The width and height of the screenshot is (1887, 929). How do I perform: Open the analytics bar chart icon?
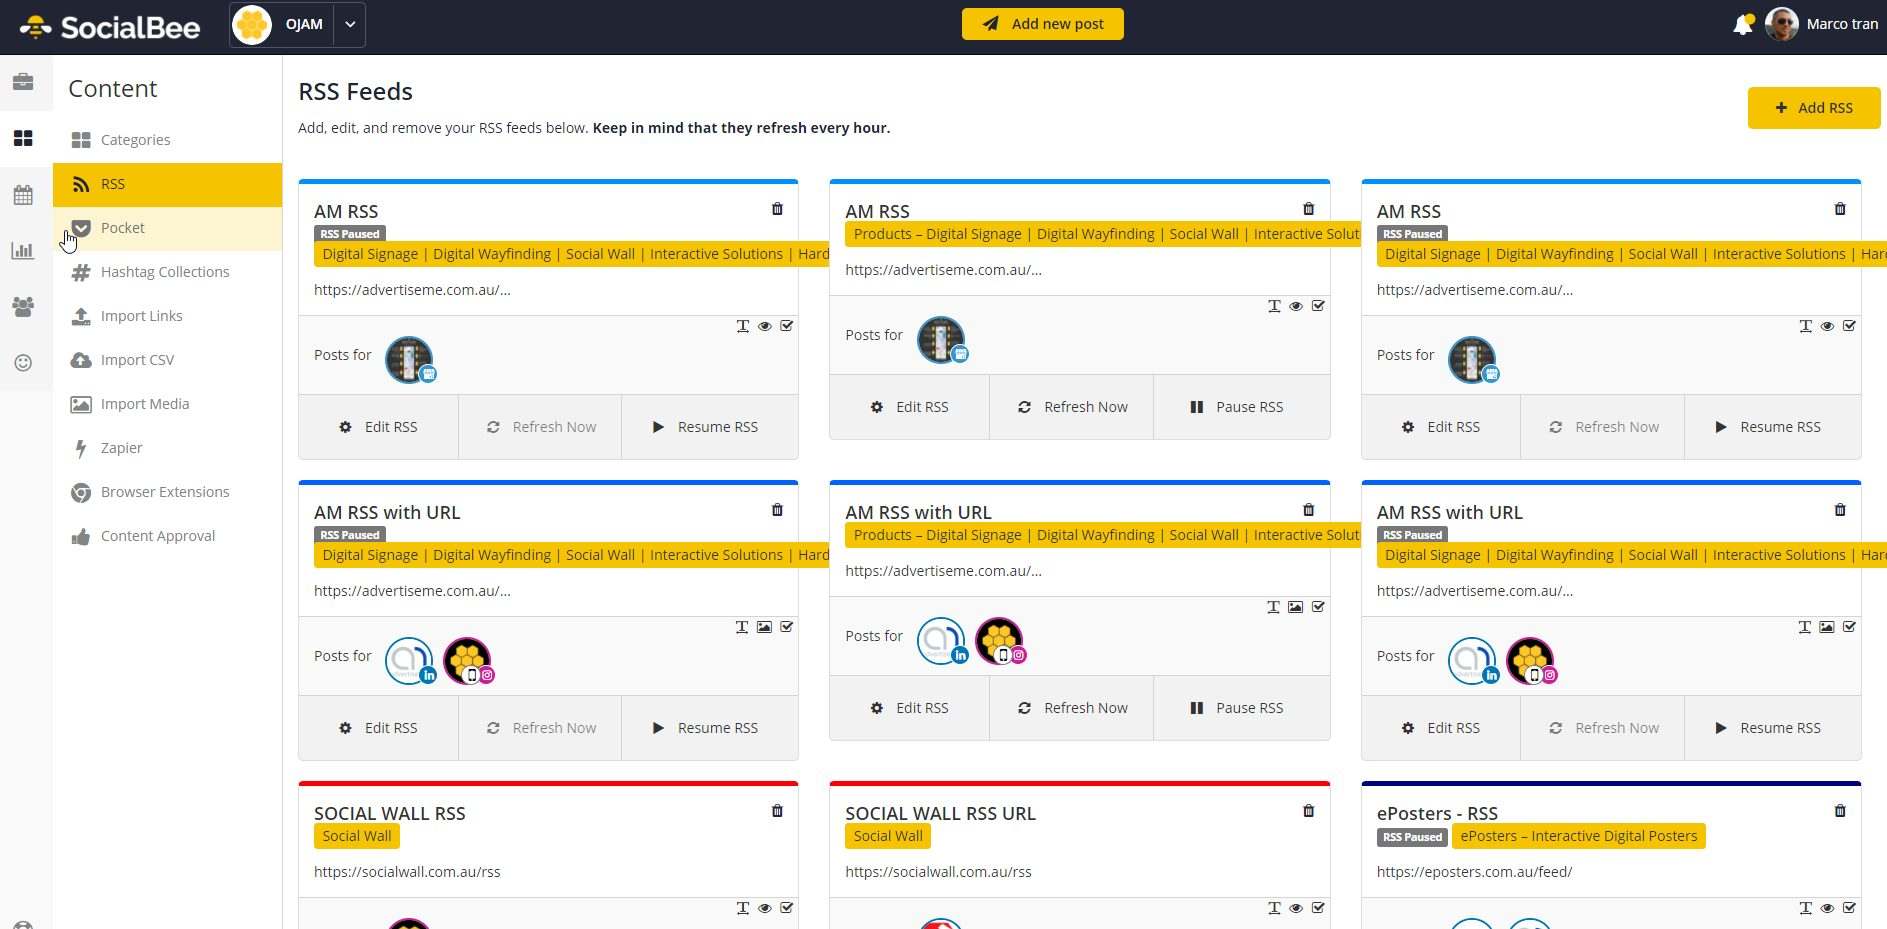point(23,251)
